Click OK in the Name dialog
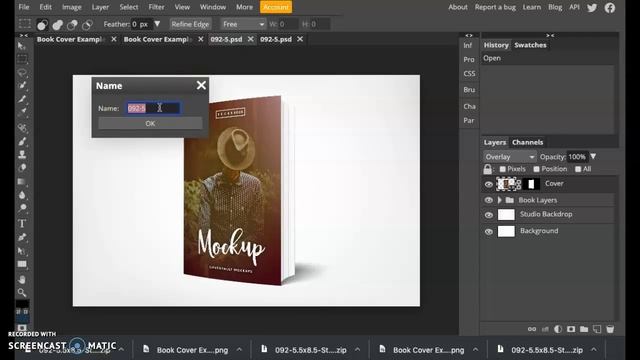The width and height of the screenshot is (640, 360). click(150, 123)
